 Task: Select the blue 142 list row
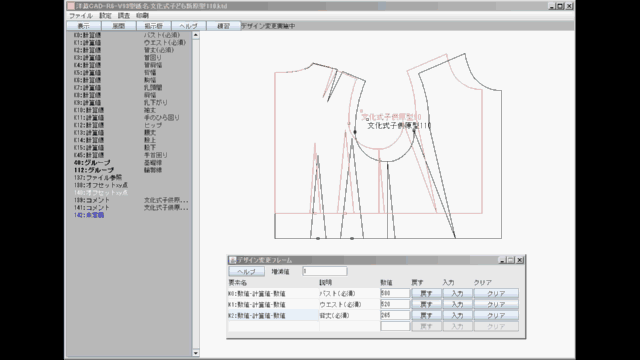click(129, 215)
